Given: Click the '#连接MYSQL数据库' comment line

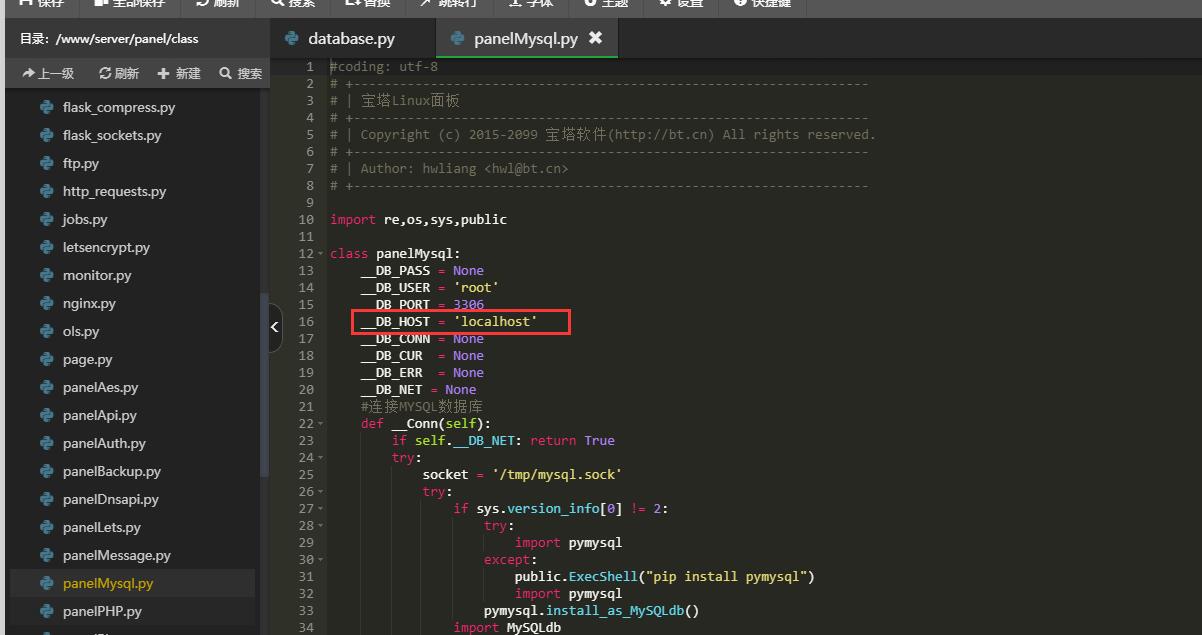Looking at the screenshot, I should pyautogui.click(x=422, y=407).
